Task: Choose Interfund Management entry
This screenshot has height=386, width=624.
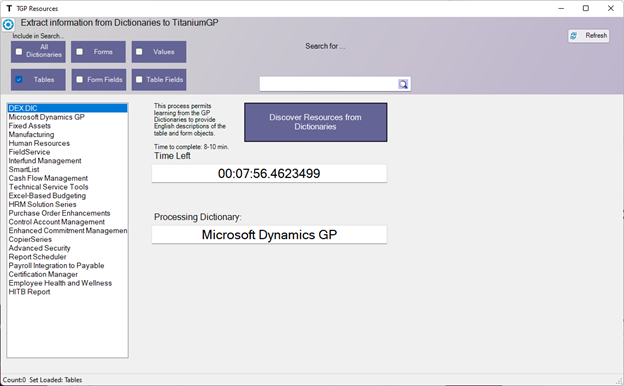Action: tap(67, 161)
